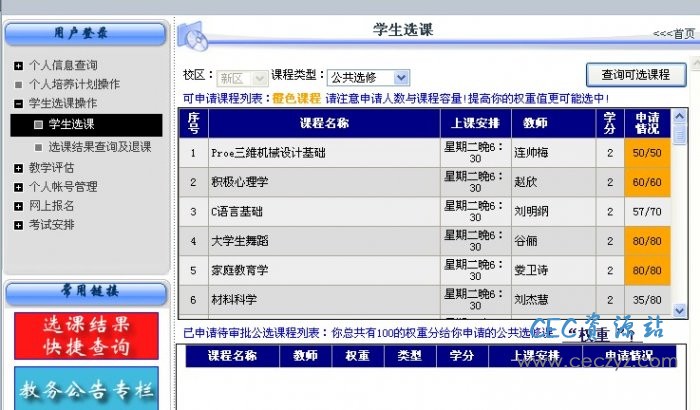Viewport: 700px width, 410px height.
Task: Expand the 网上报名 tree node
Action: point(18,206)
